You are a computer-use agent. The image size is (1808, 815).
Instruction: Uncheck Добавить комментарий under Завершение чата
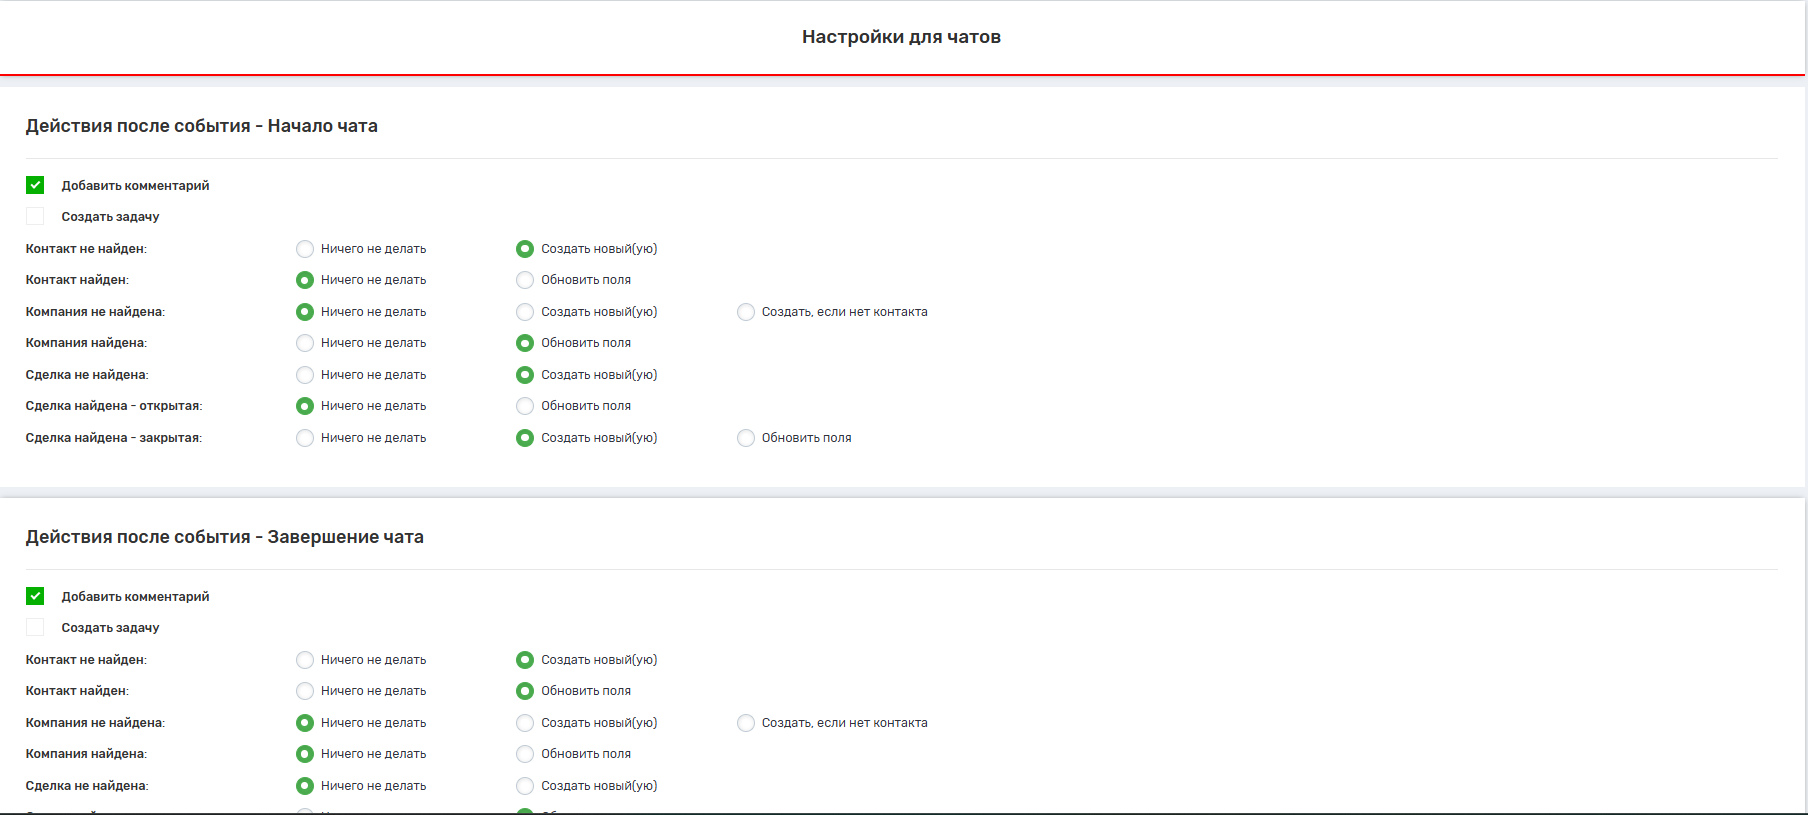tap(35, 596)
